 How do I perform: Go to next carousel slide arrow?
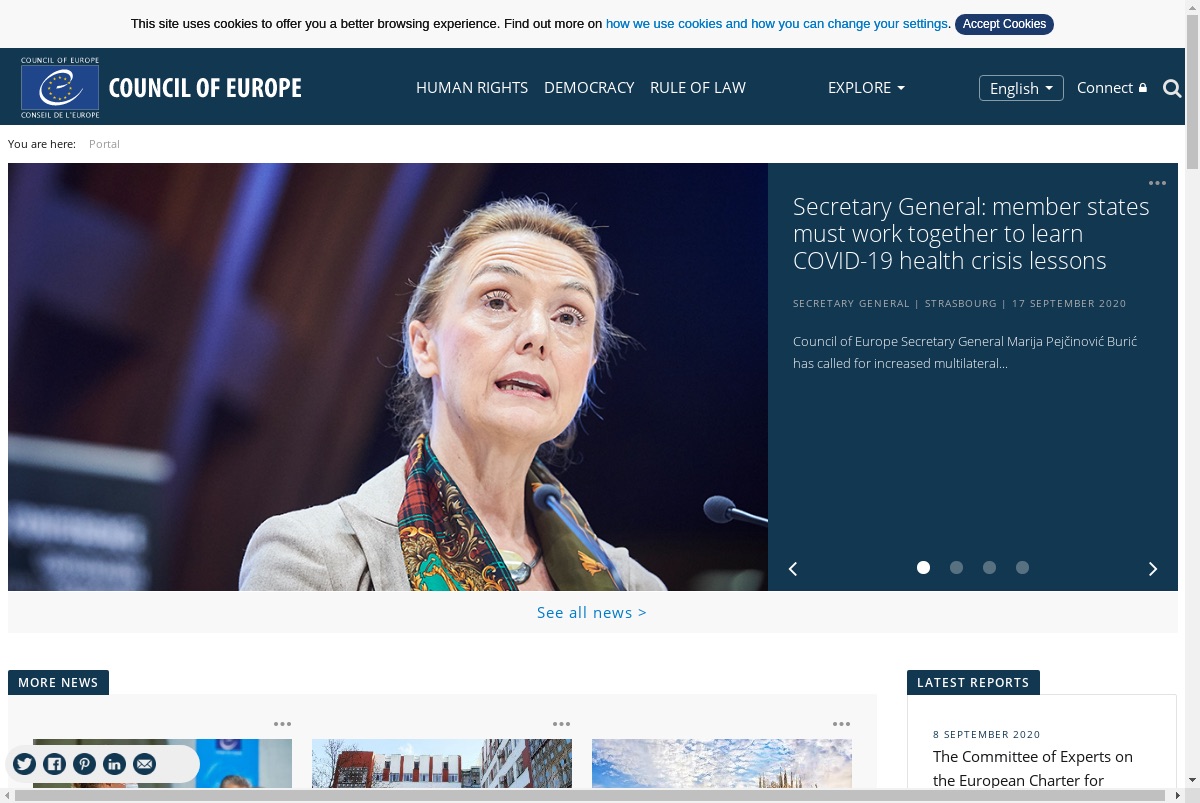tap(1152, 569)
